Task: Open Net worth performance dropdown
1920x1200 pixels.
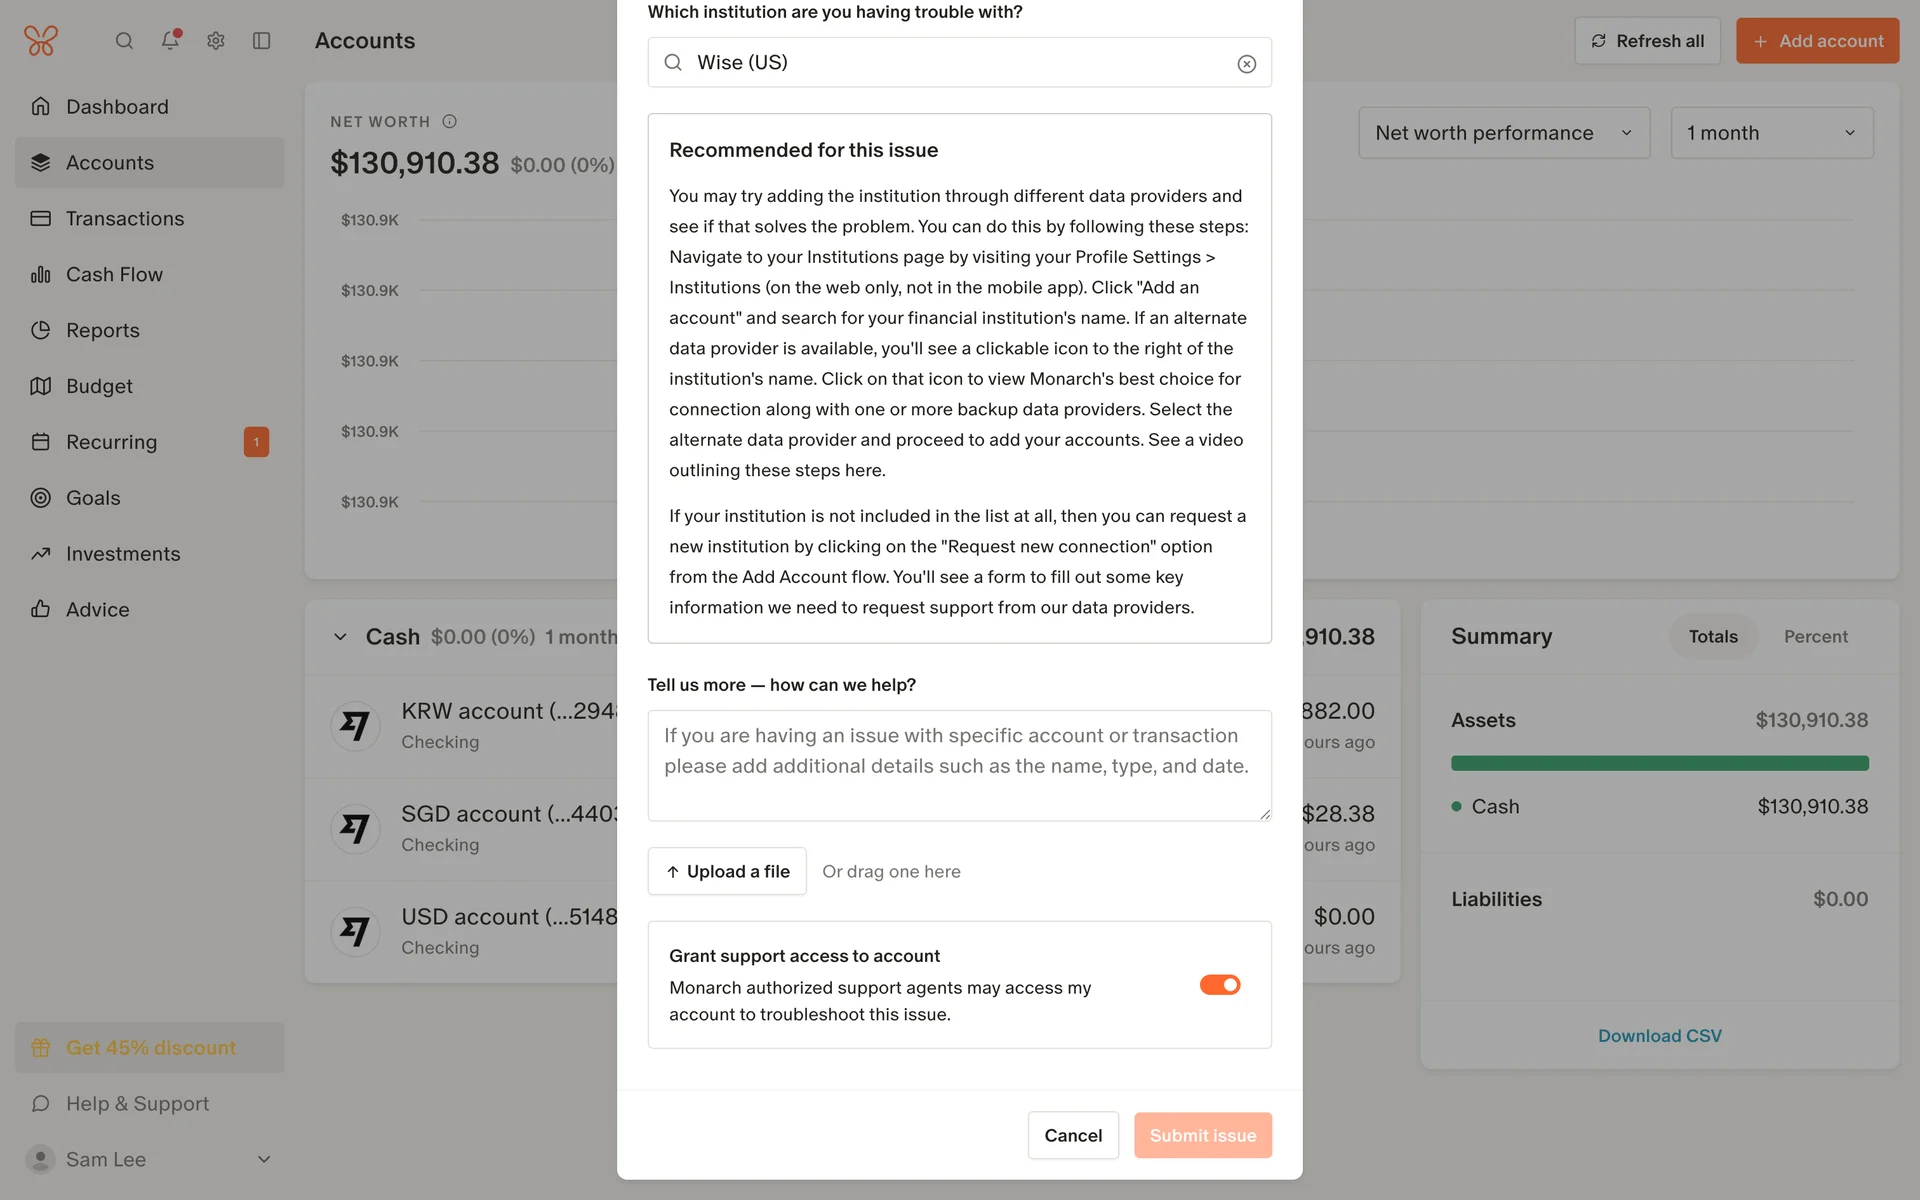Action: click(x=1503, y=133)
